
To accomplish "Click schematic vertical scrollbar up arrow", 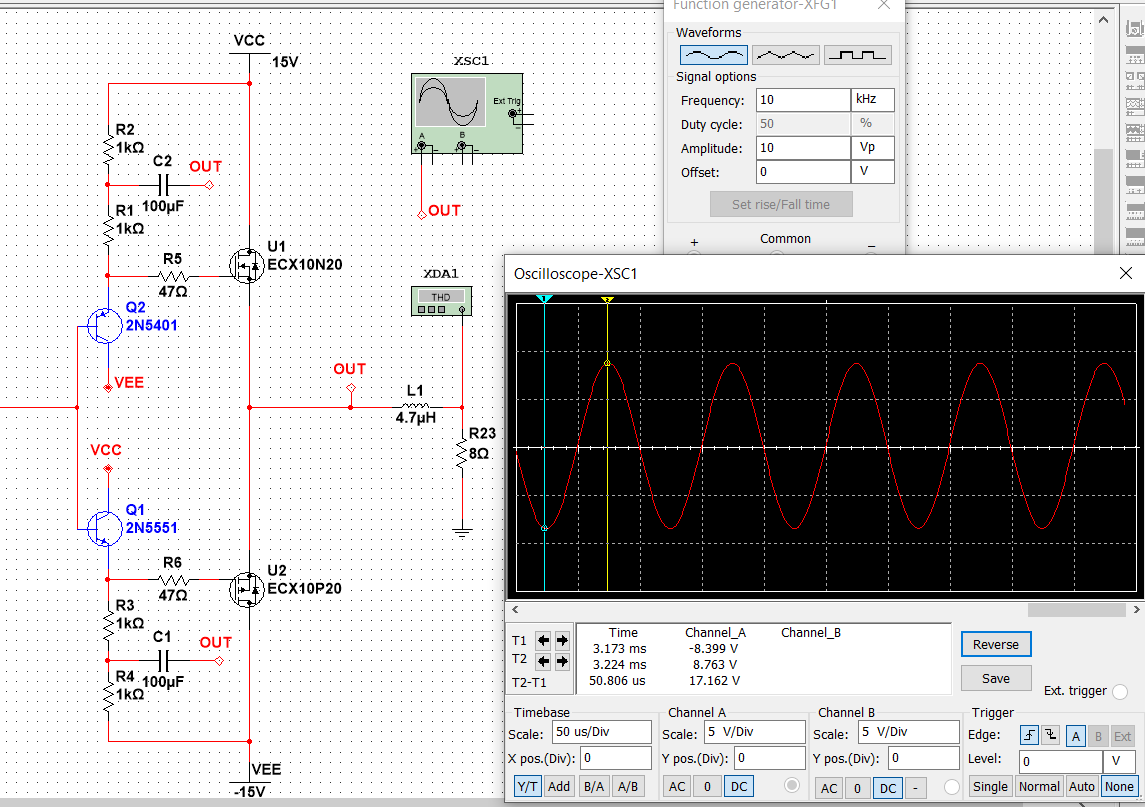I will [x=1103, y=20].
